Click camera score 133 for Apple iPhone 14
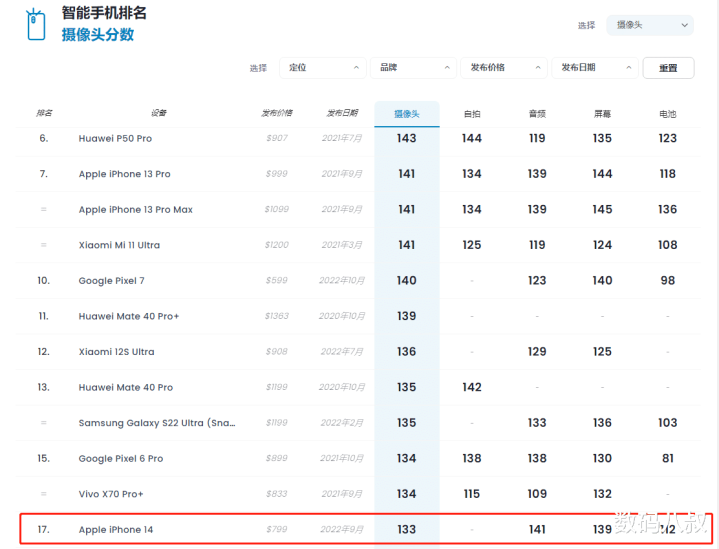This screenshot has width=719, height=549. [x=407, y=529]
